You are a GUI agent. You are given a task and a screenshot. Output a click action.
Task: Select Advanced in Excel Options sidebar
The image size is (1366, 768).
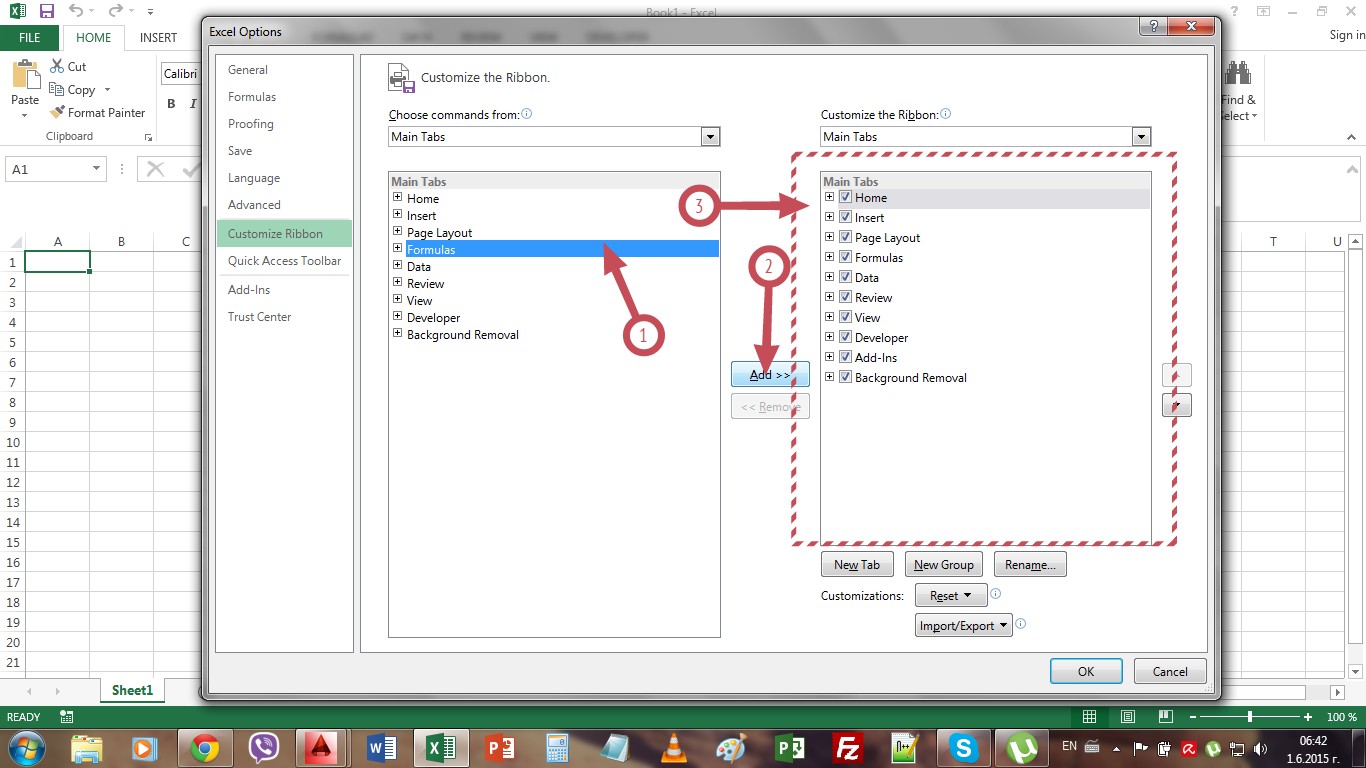click(284, 205)
